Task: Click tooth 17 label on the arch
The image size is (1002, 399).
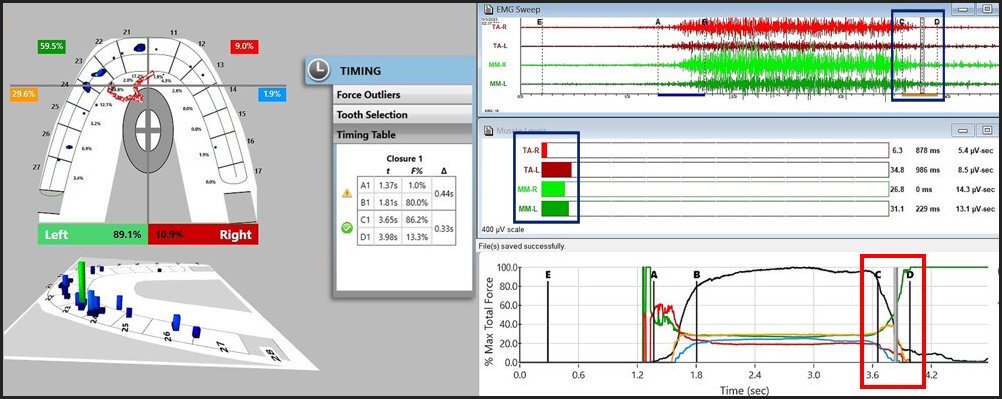Action: point(258,171)
